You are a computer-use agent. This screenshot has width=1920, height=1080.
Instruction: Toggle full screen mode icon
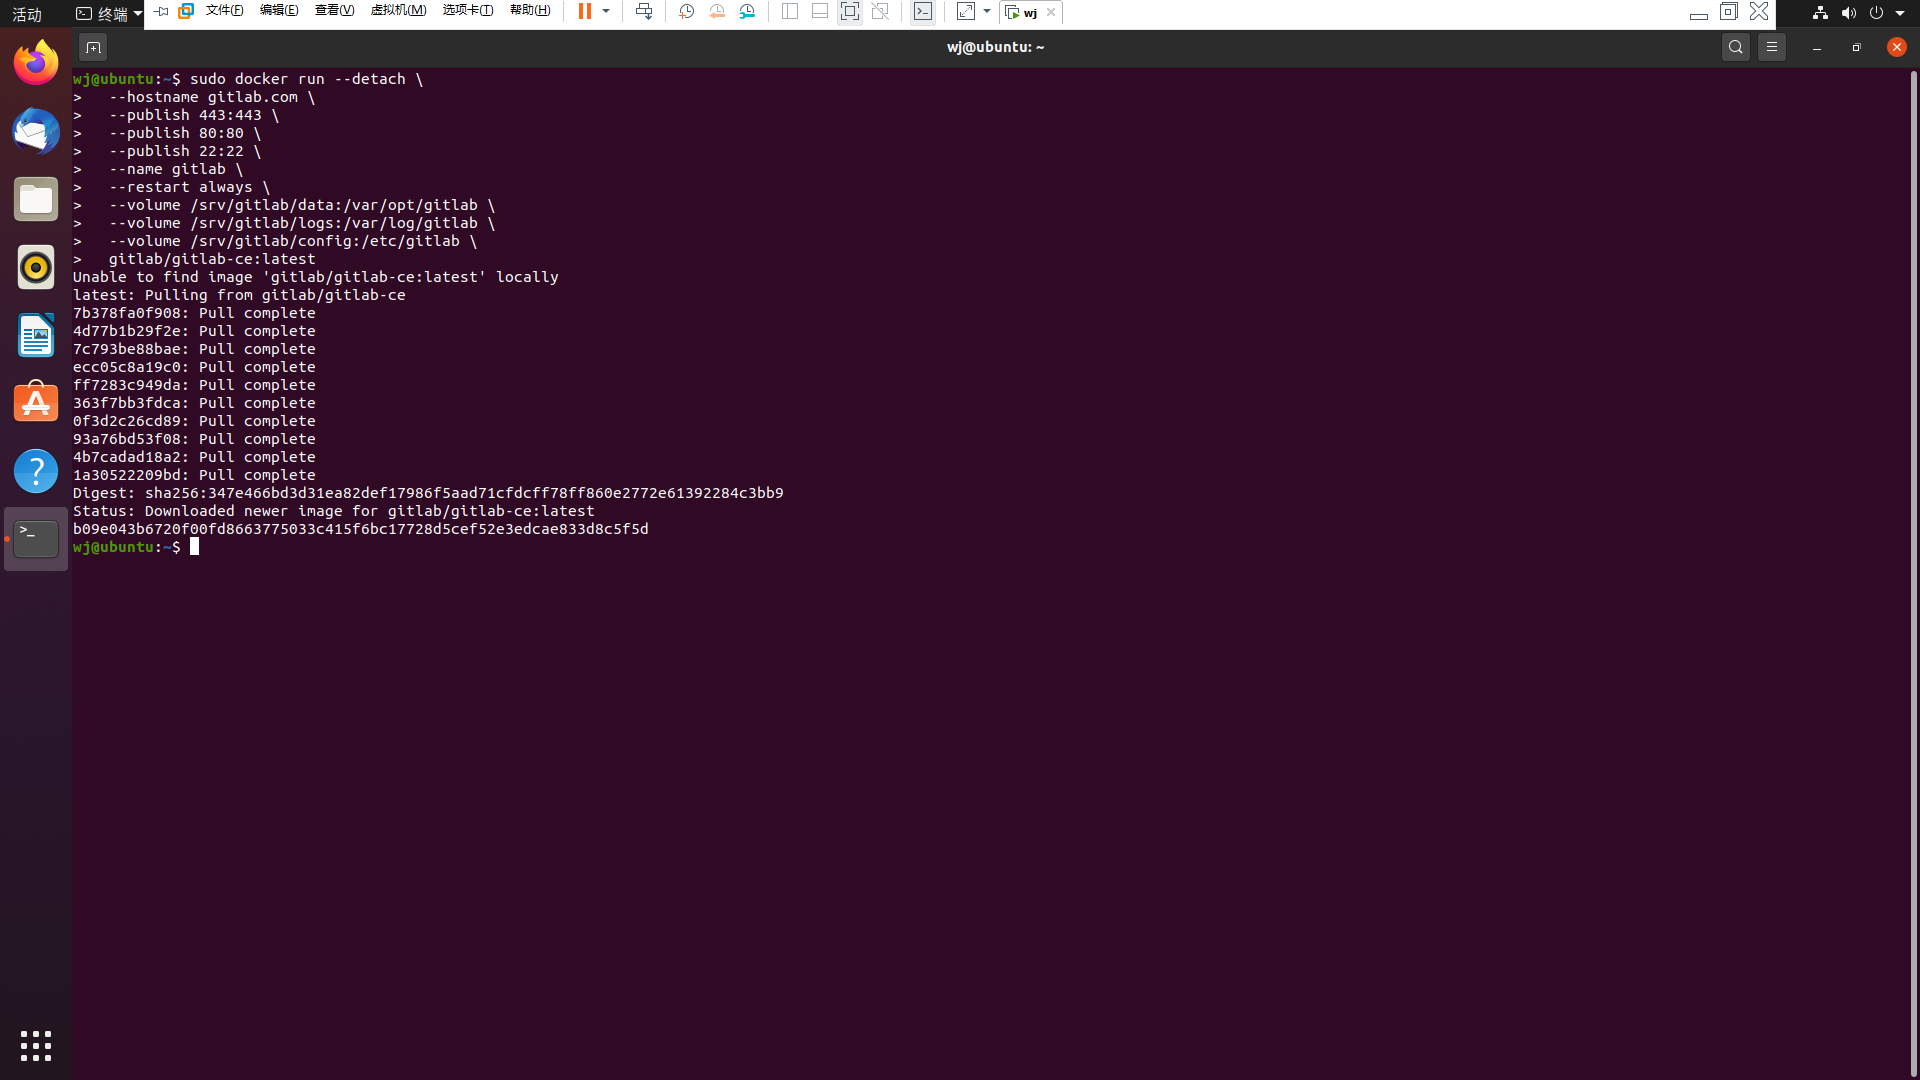850,11
